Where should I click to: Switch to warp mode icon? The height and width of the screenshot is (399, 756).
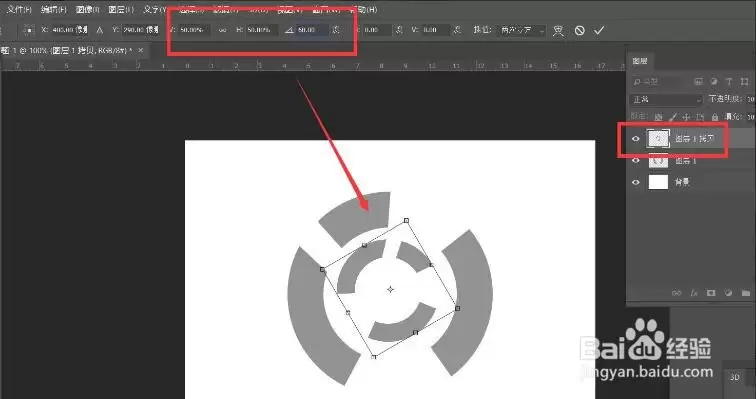tap(558, 30)
